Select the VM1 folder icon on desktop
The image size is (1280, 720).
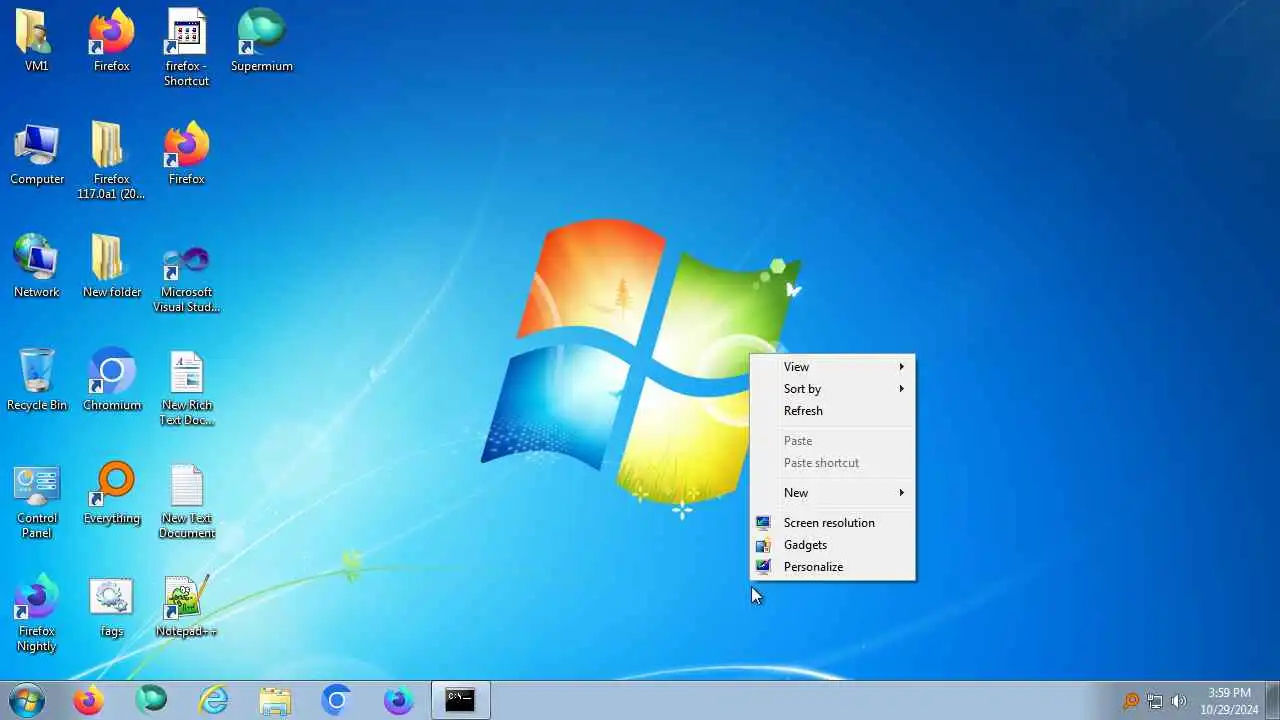click(x=36, y=41)
